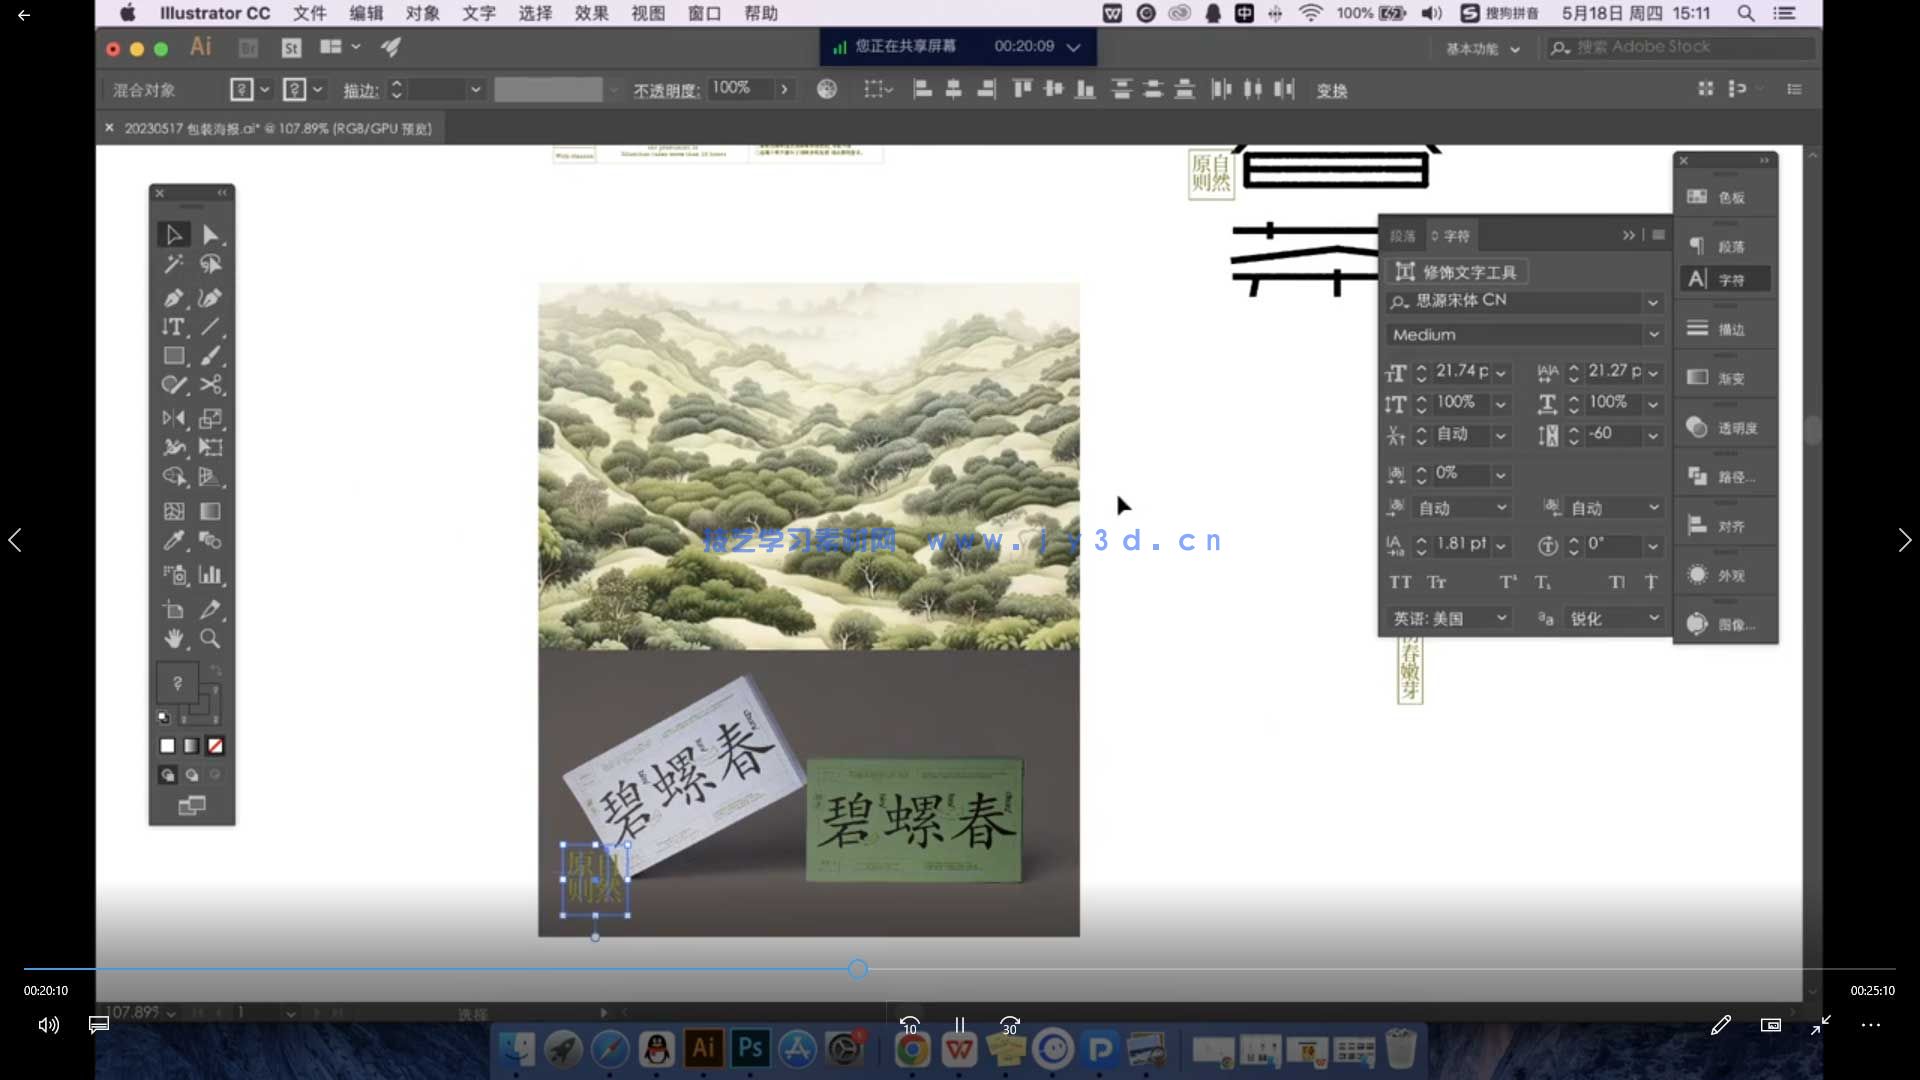Viewport: 1920px width, 1080px height.
Task: Select the white fill color swatch
Action: (167, 745)
